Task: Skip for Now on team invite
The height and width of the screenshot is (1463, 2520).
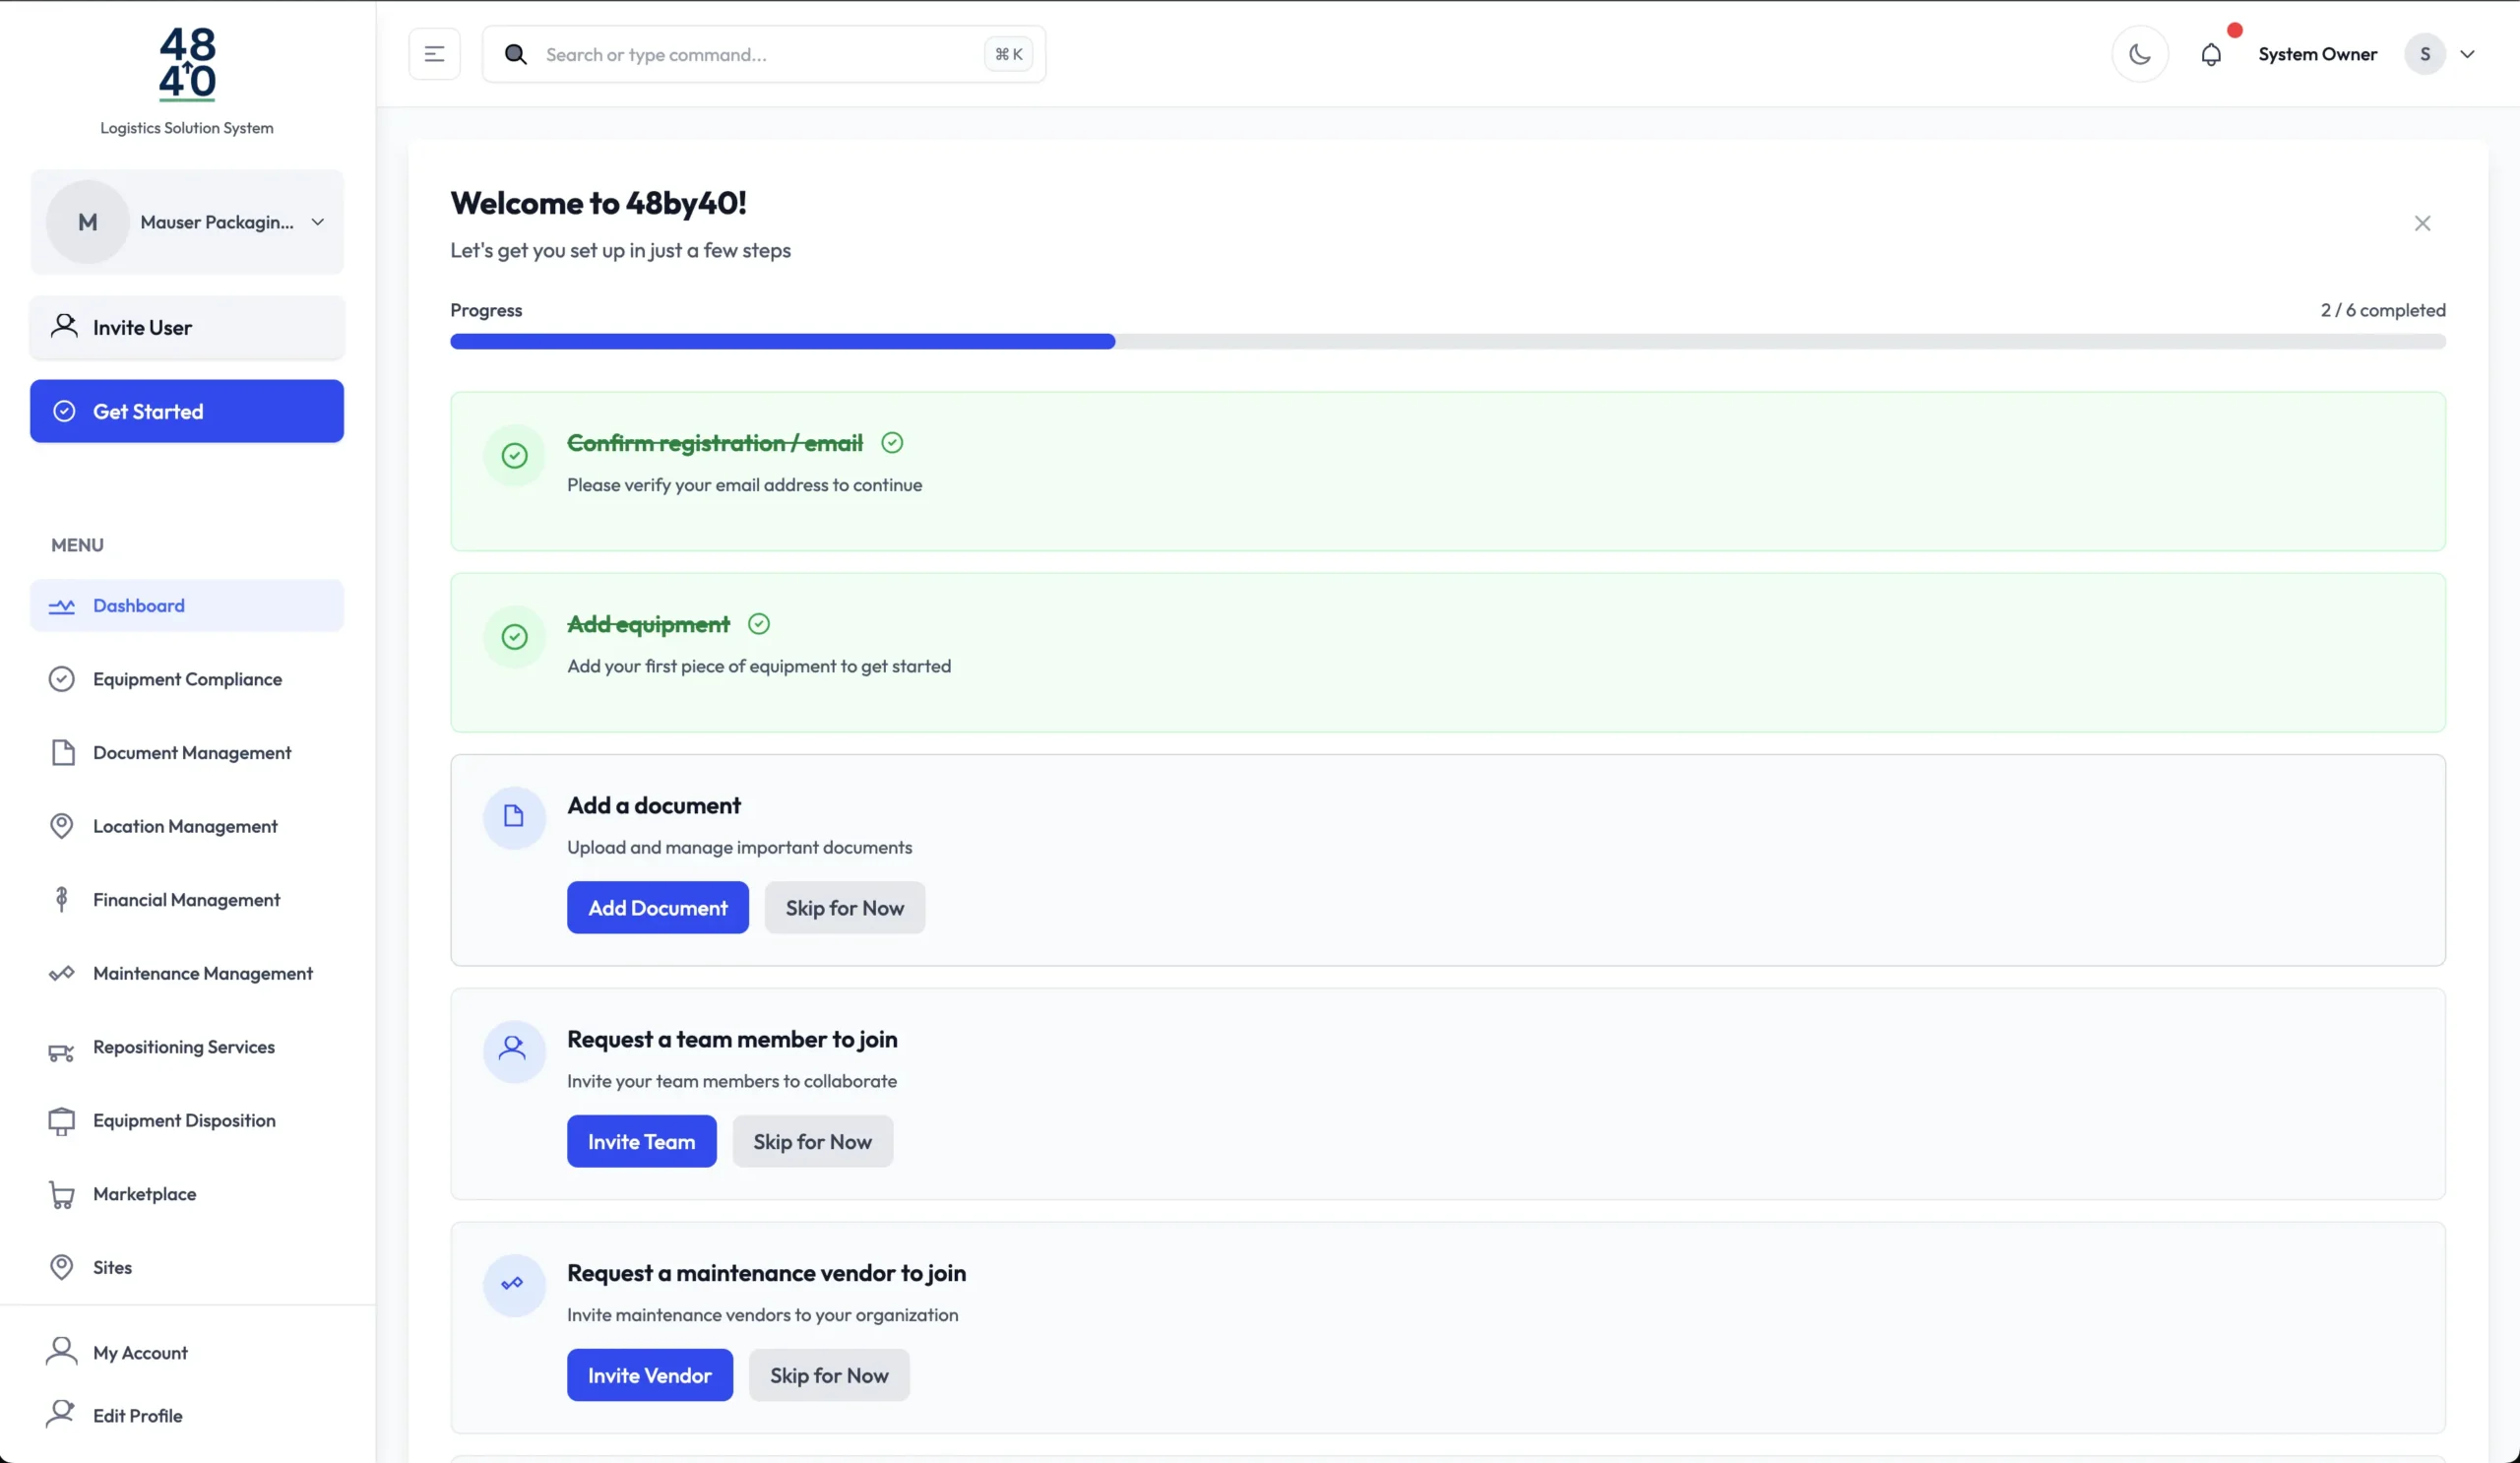Action: click(x=812, y=1142)
